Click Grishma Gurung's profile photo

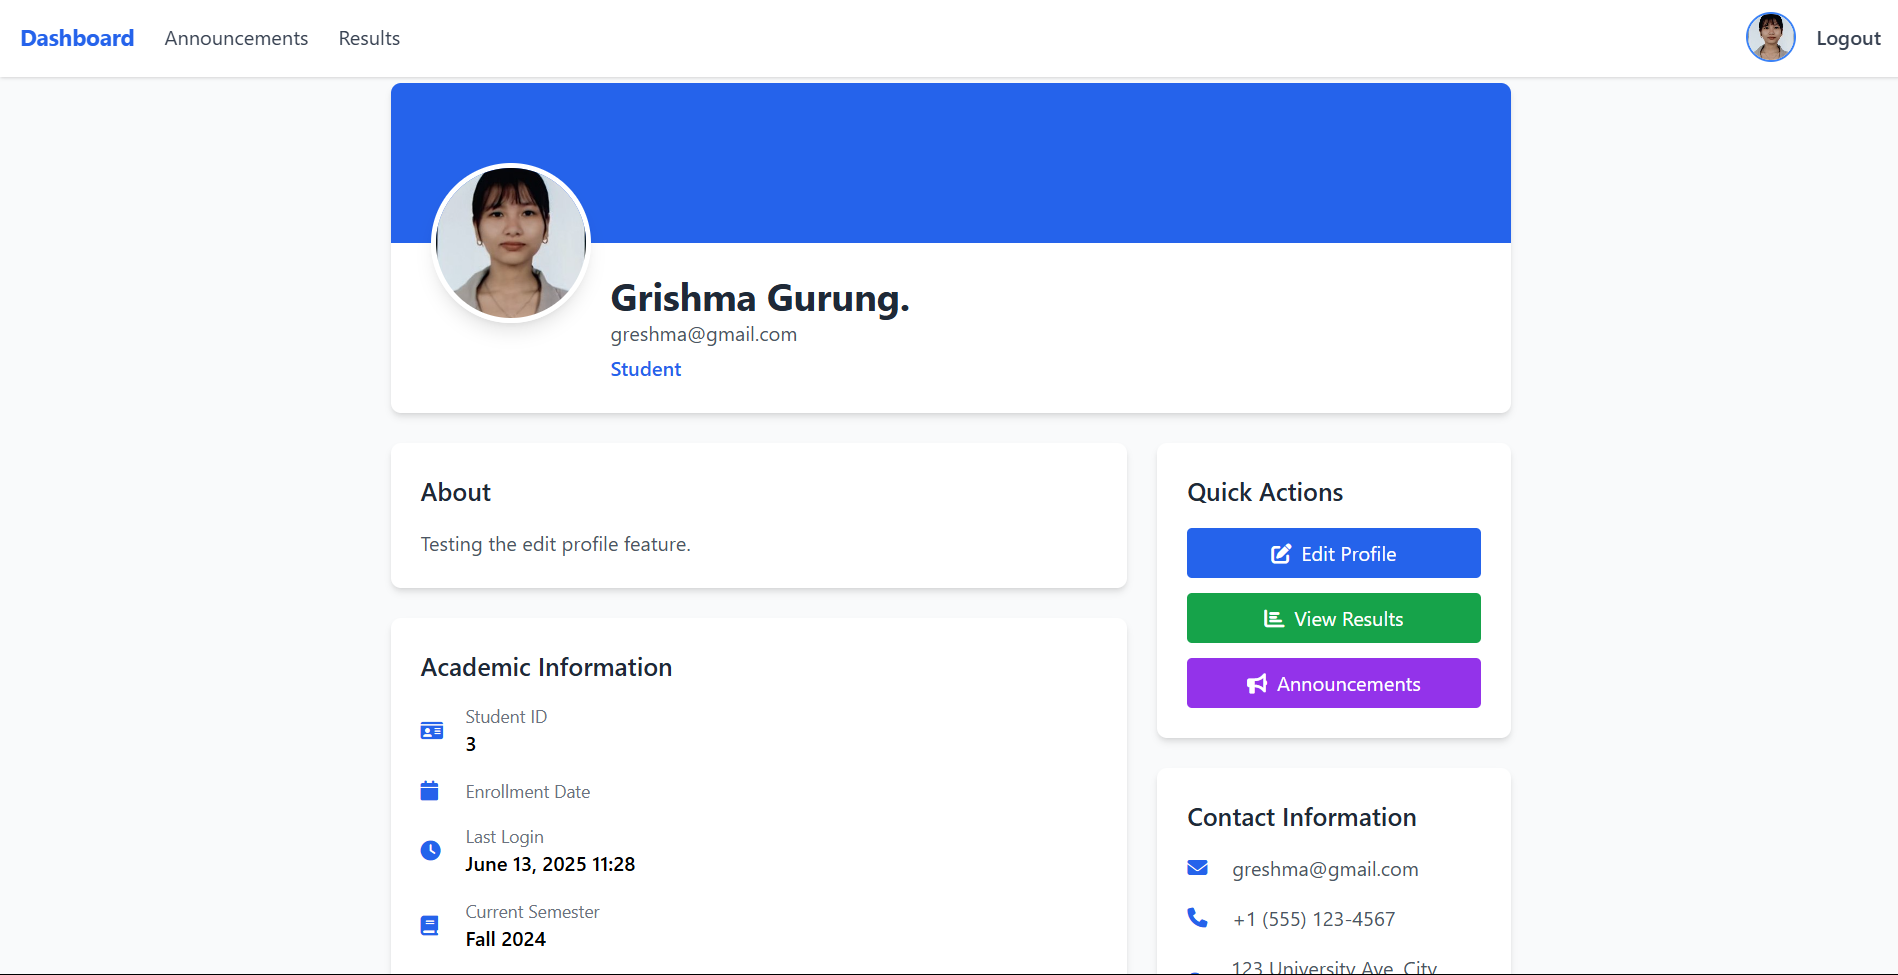pos(510,242)
